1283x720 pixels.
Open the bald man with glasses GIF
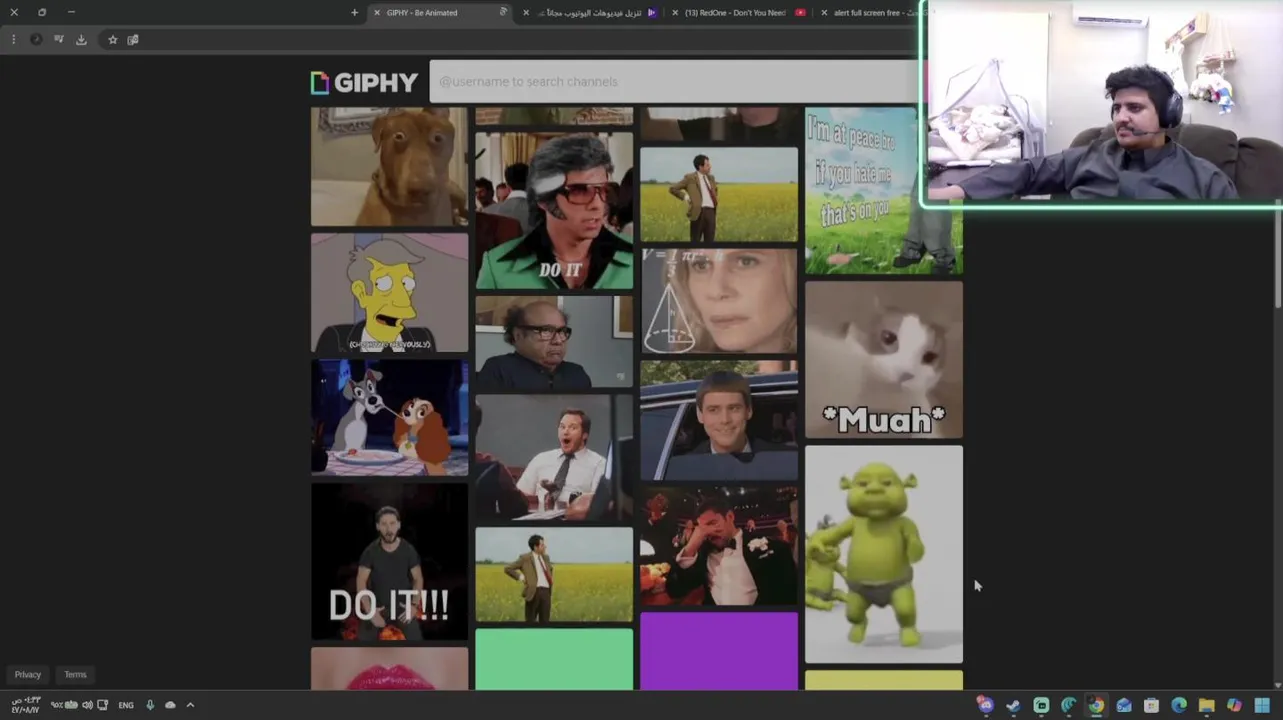(554, 342)
